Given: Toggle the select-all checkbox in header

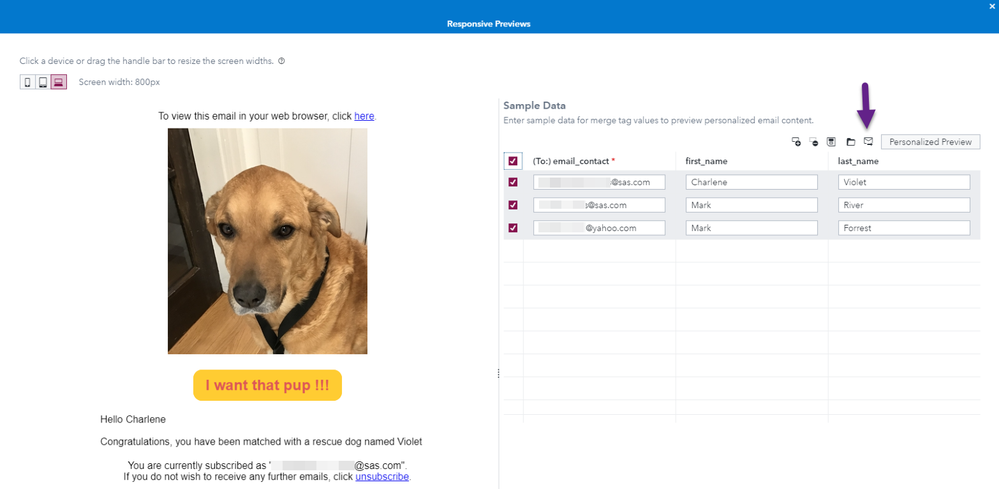Looking at the screenshot, I should tap(513, 161).
